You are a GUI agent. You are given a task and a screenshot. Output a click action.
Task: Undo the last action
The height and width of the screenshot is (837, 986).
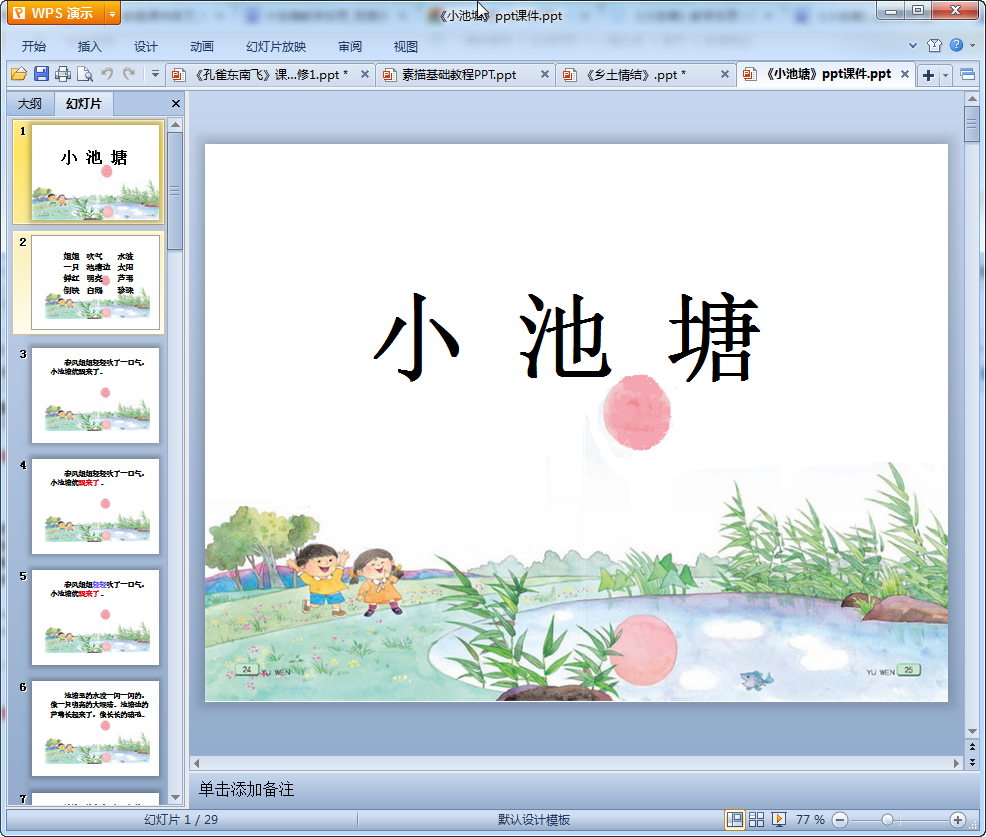click(108, 74)
